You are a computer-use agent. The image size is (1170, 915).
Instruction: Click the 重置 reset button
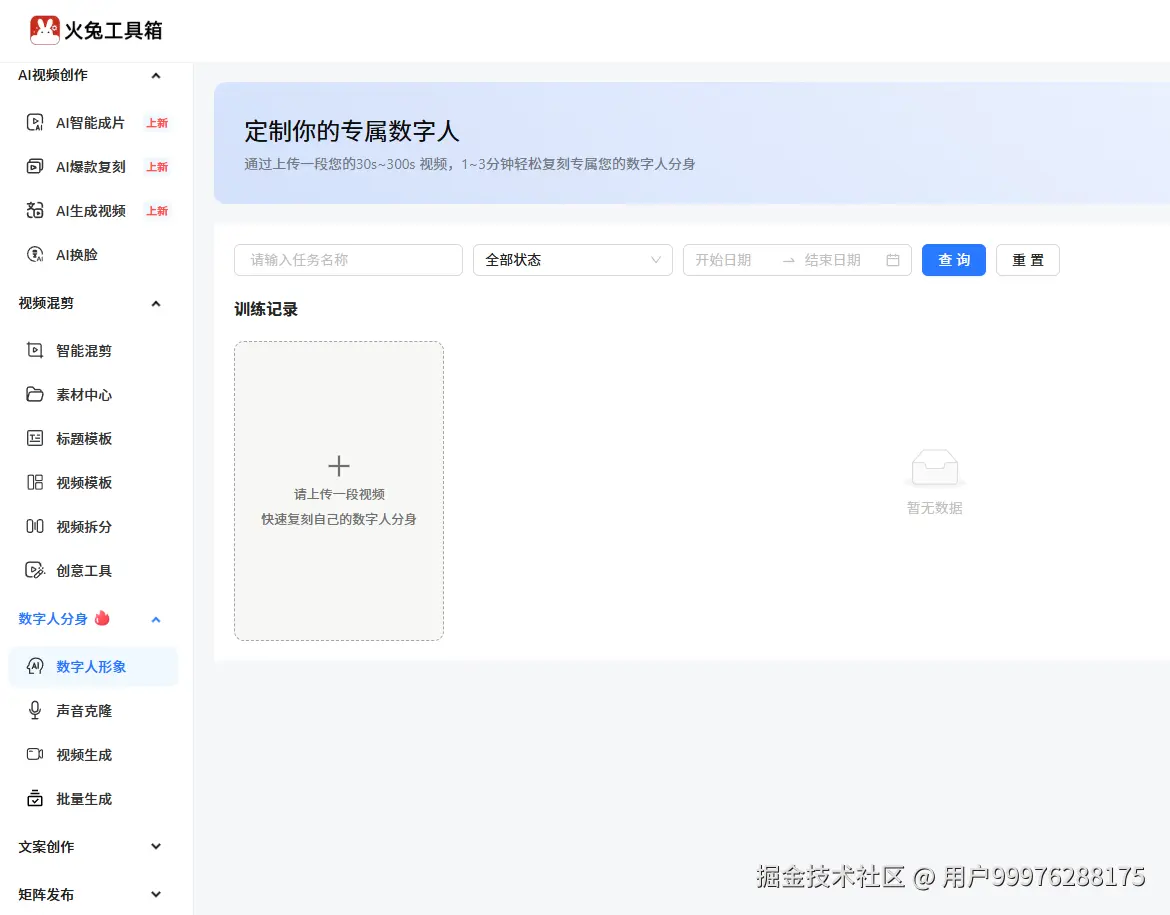[1027, 260]
